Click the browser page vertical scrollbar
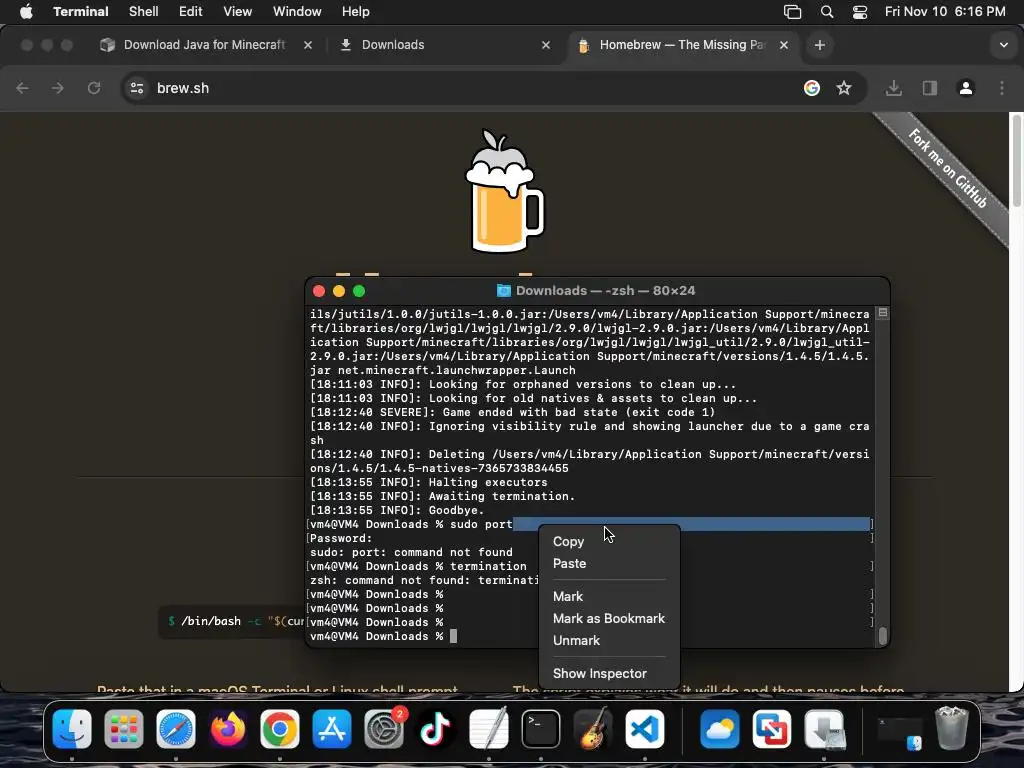This screenshot has width=1024, height=768. click(1016, 162)
